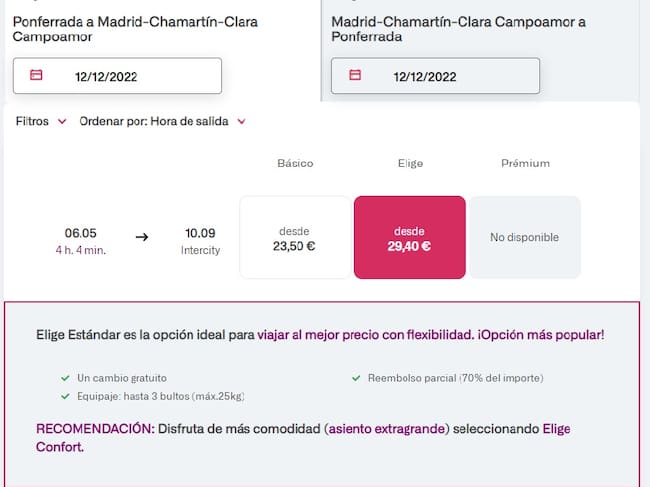Click the Elige column header
Image resolution: width=650 pixels, height=487 pixels.
coord(410,163)
